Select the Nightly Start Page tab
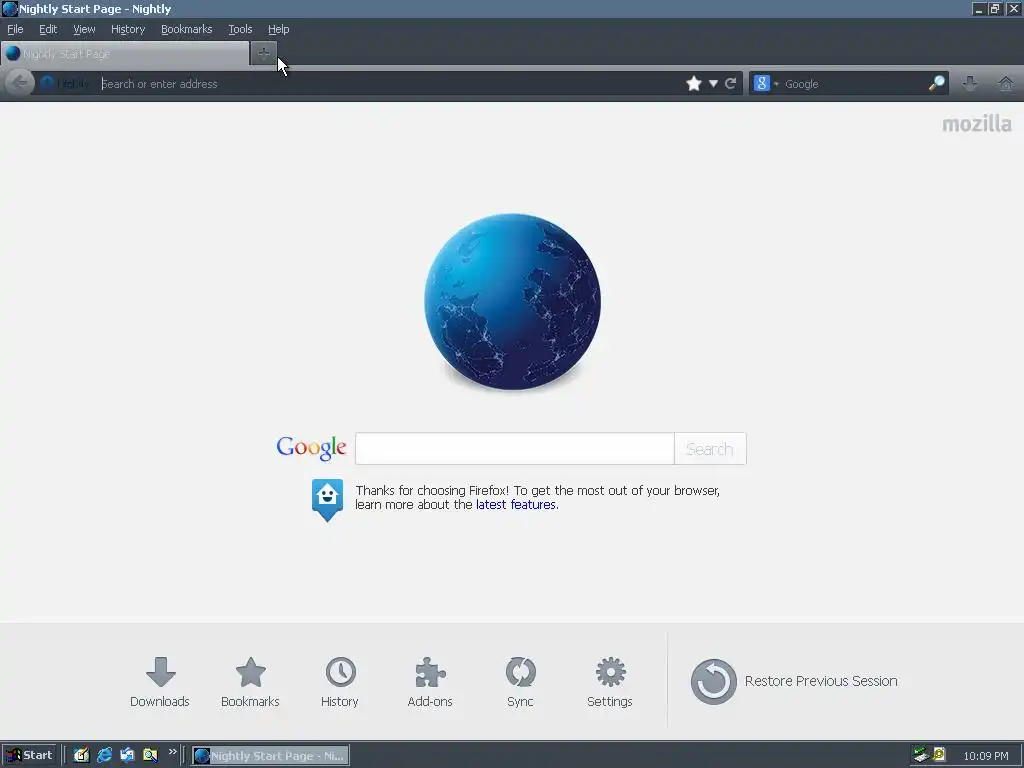 pos(125,54)
